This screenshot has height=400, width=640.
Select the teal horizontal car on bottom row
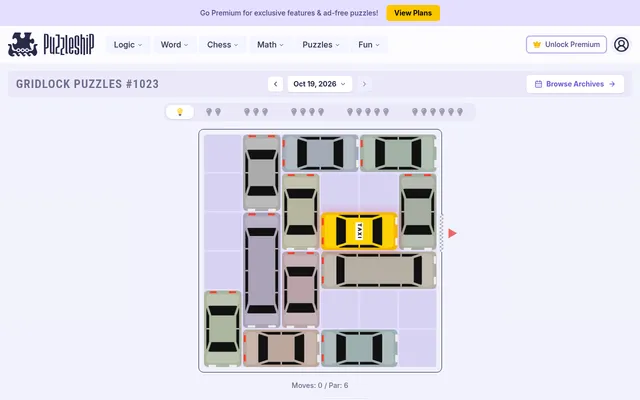359,348
